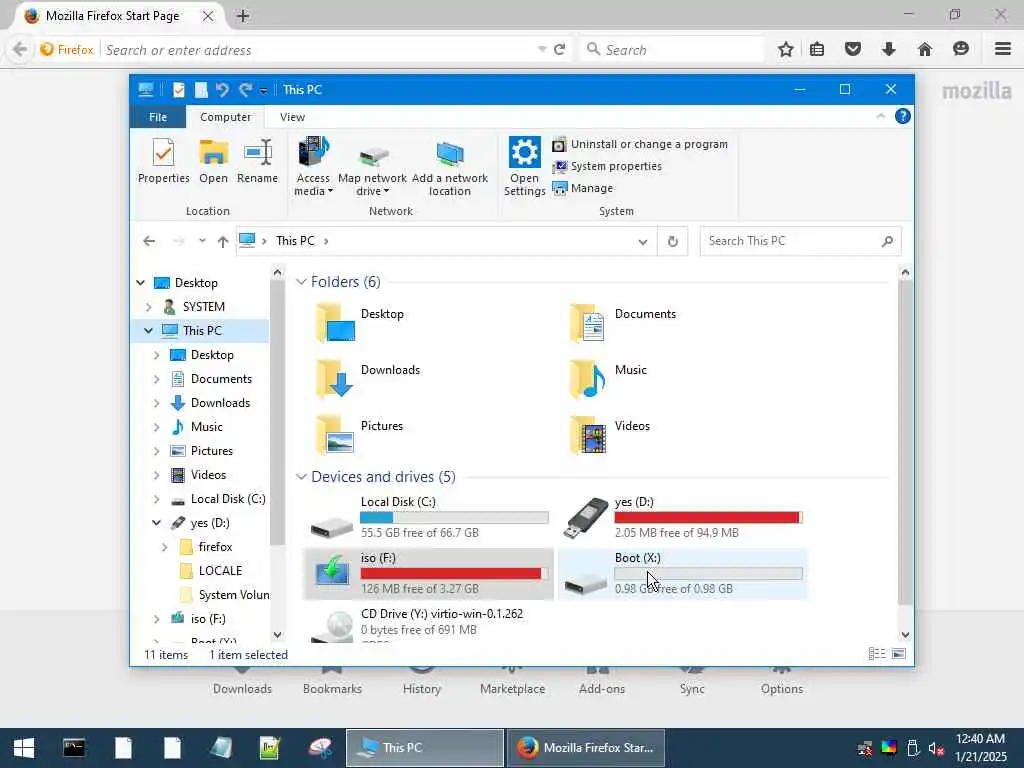
Task: Switch to the Computer ribbon tab
Action: 225,117
